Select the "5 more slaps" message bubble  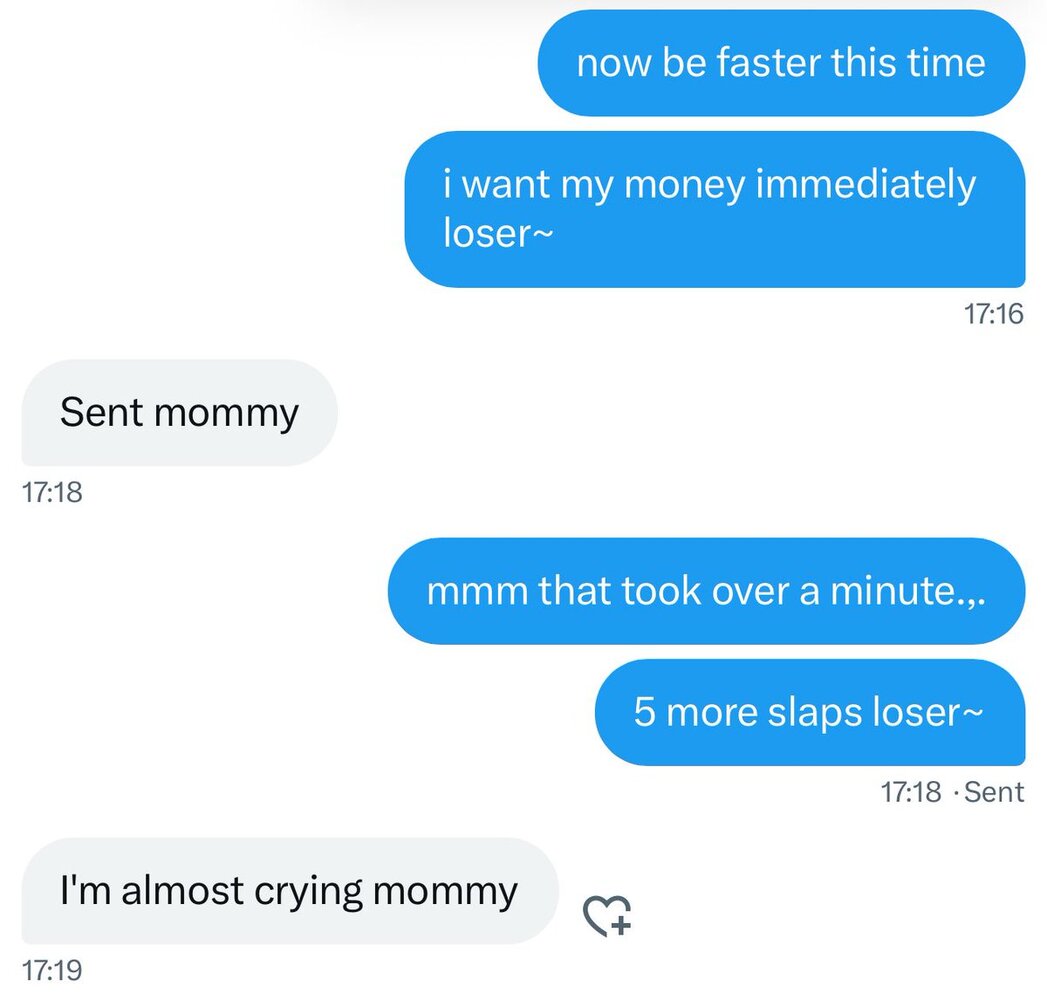809,713
